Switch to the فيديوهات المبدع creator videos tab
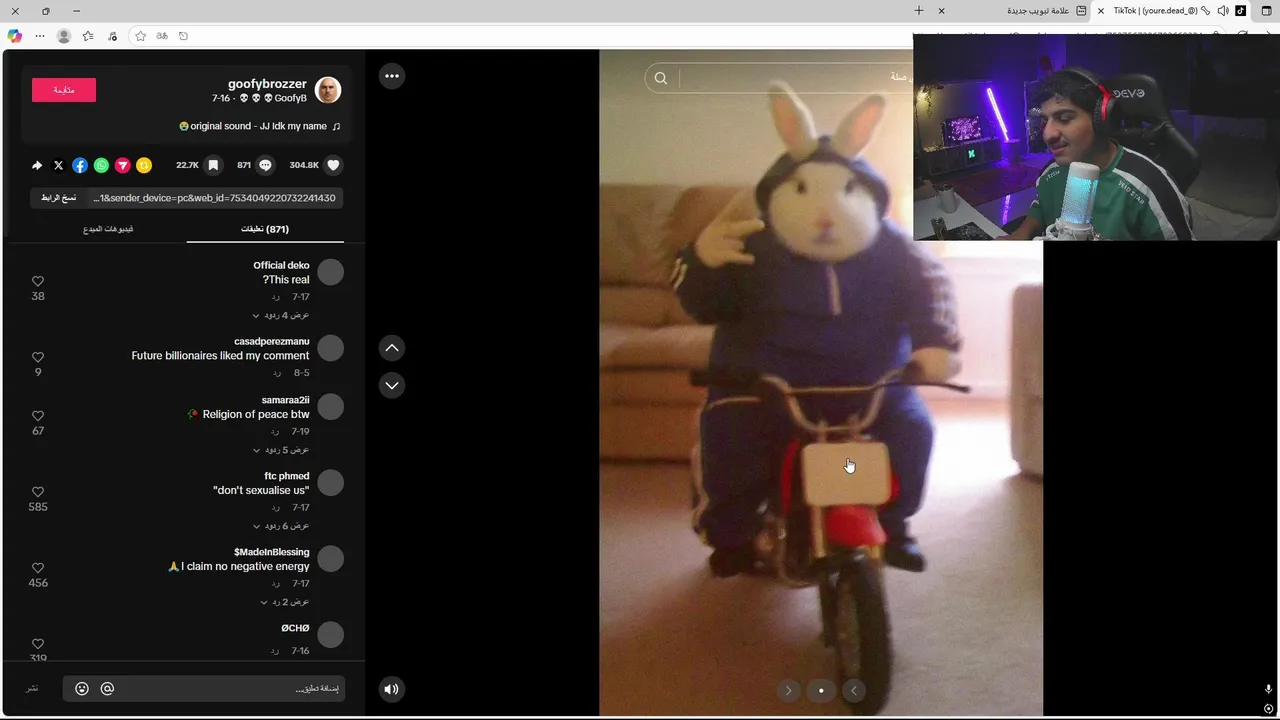Image resolution: width=1280 pixels, height=720 pixels. coord(108,229)
